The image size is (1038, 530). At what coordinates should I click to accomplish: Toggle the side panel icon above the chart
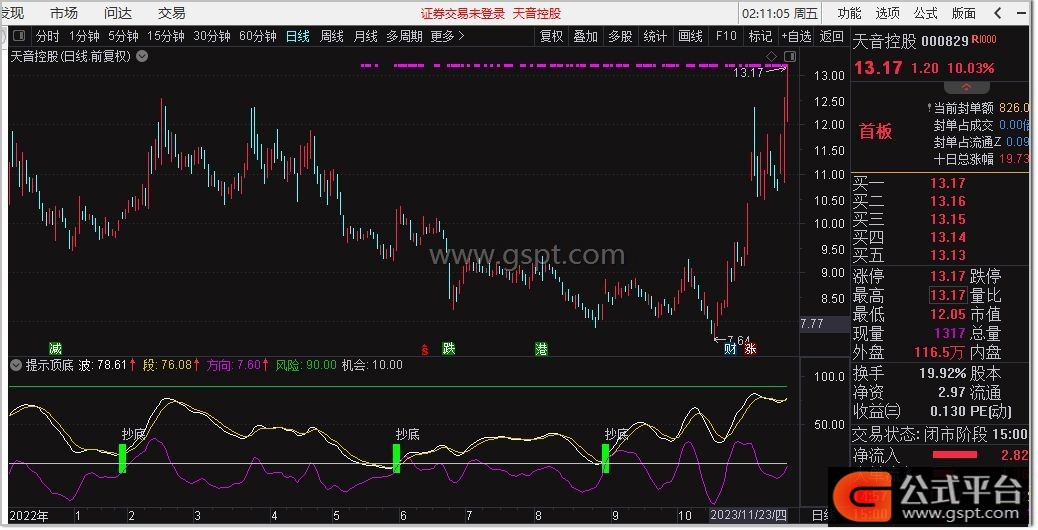[790, 56]
